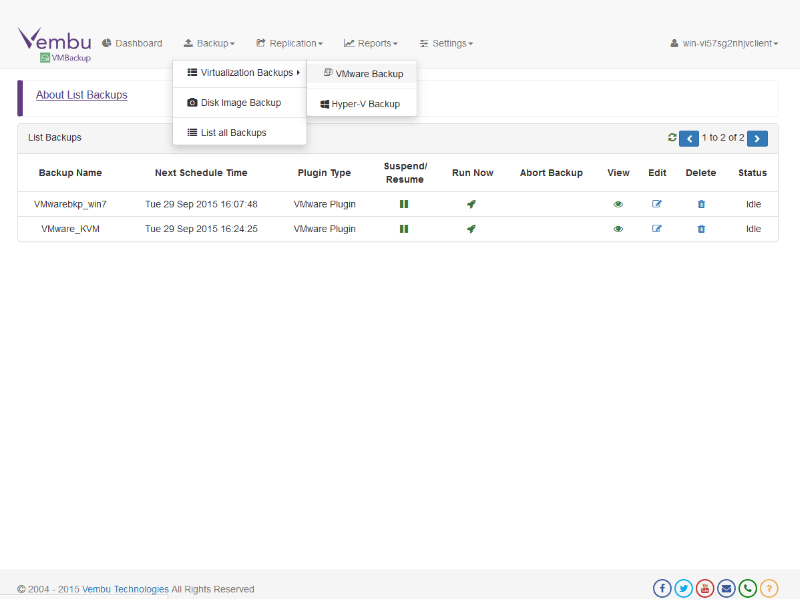The image size is (800, 600).
Task: Click the VMwarebkp_win7 backup name
Action: point(70,204)
